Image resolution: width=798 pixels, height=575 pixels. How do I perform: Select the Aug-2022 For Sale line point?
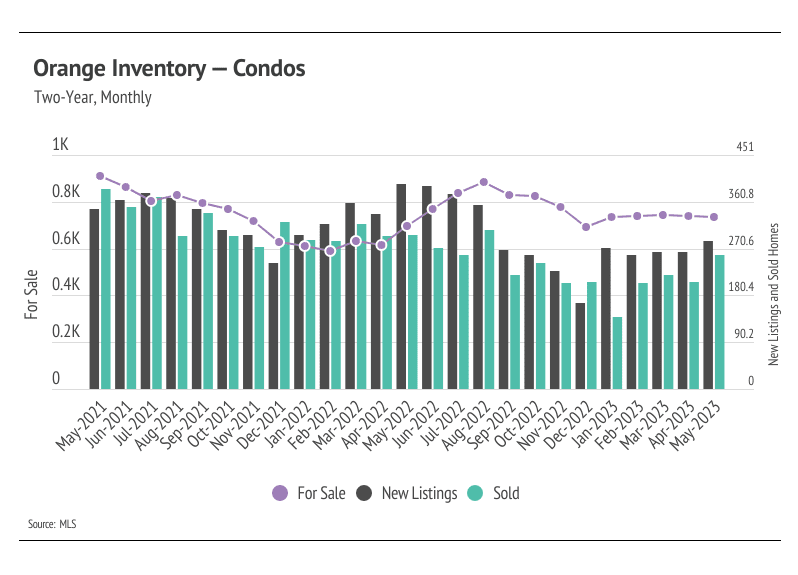[484, 182]
